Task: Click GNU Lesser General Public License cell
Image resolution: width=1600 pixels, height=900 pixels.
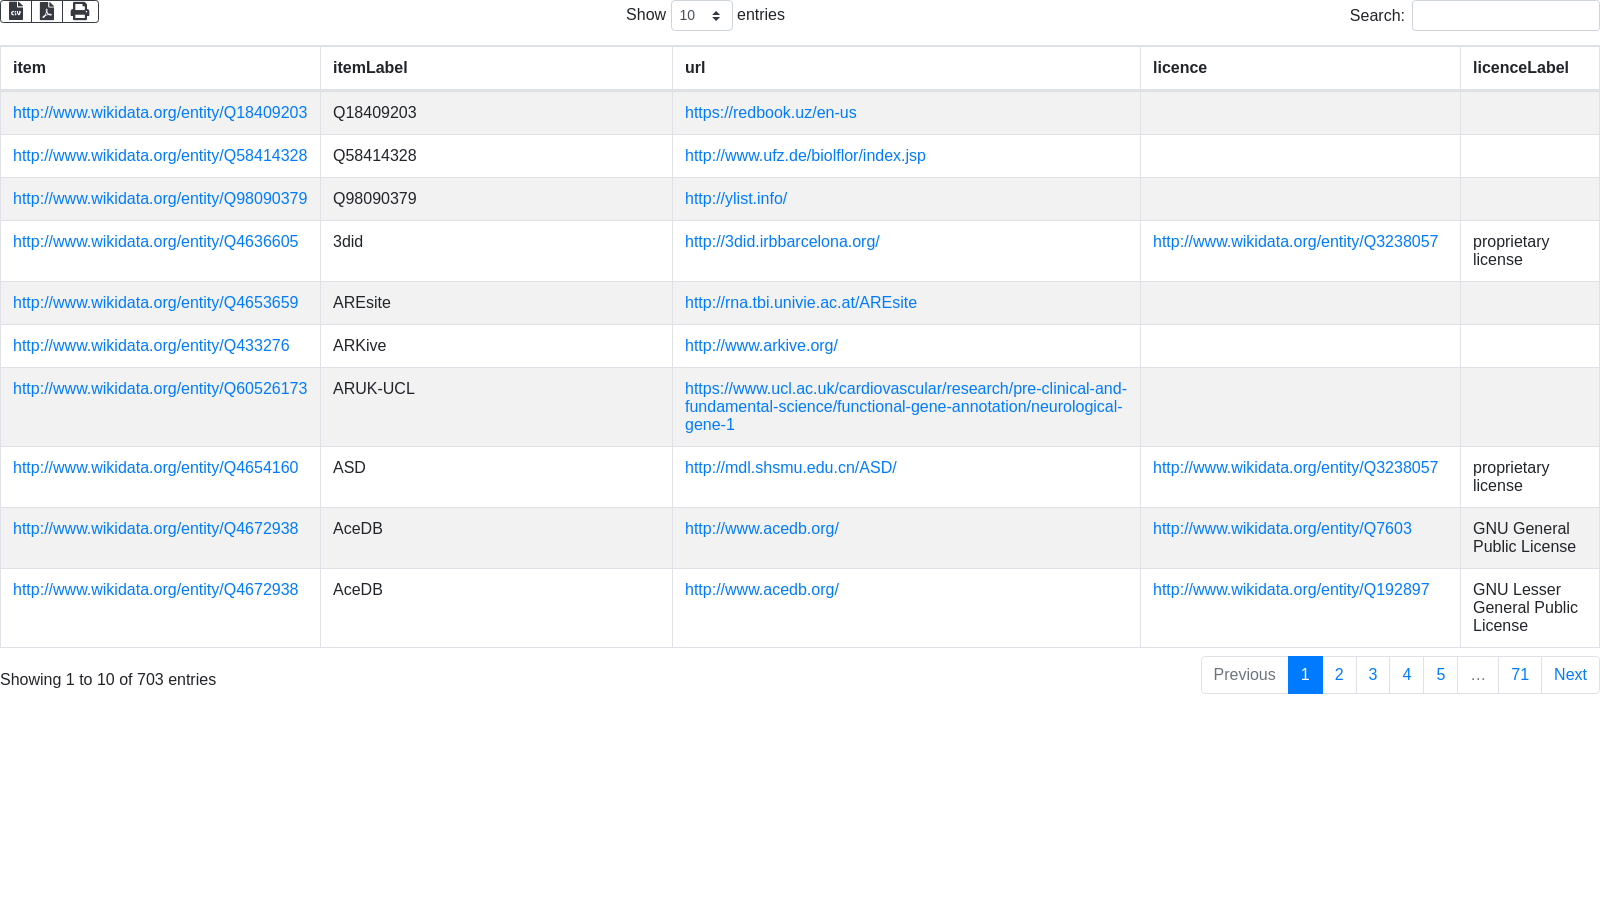Action: 1530,608
